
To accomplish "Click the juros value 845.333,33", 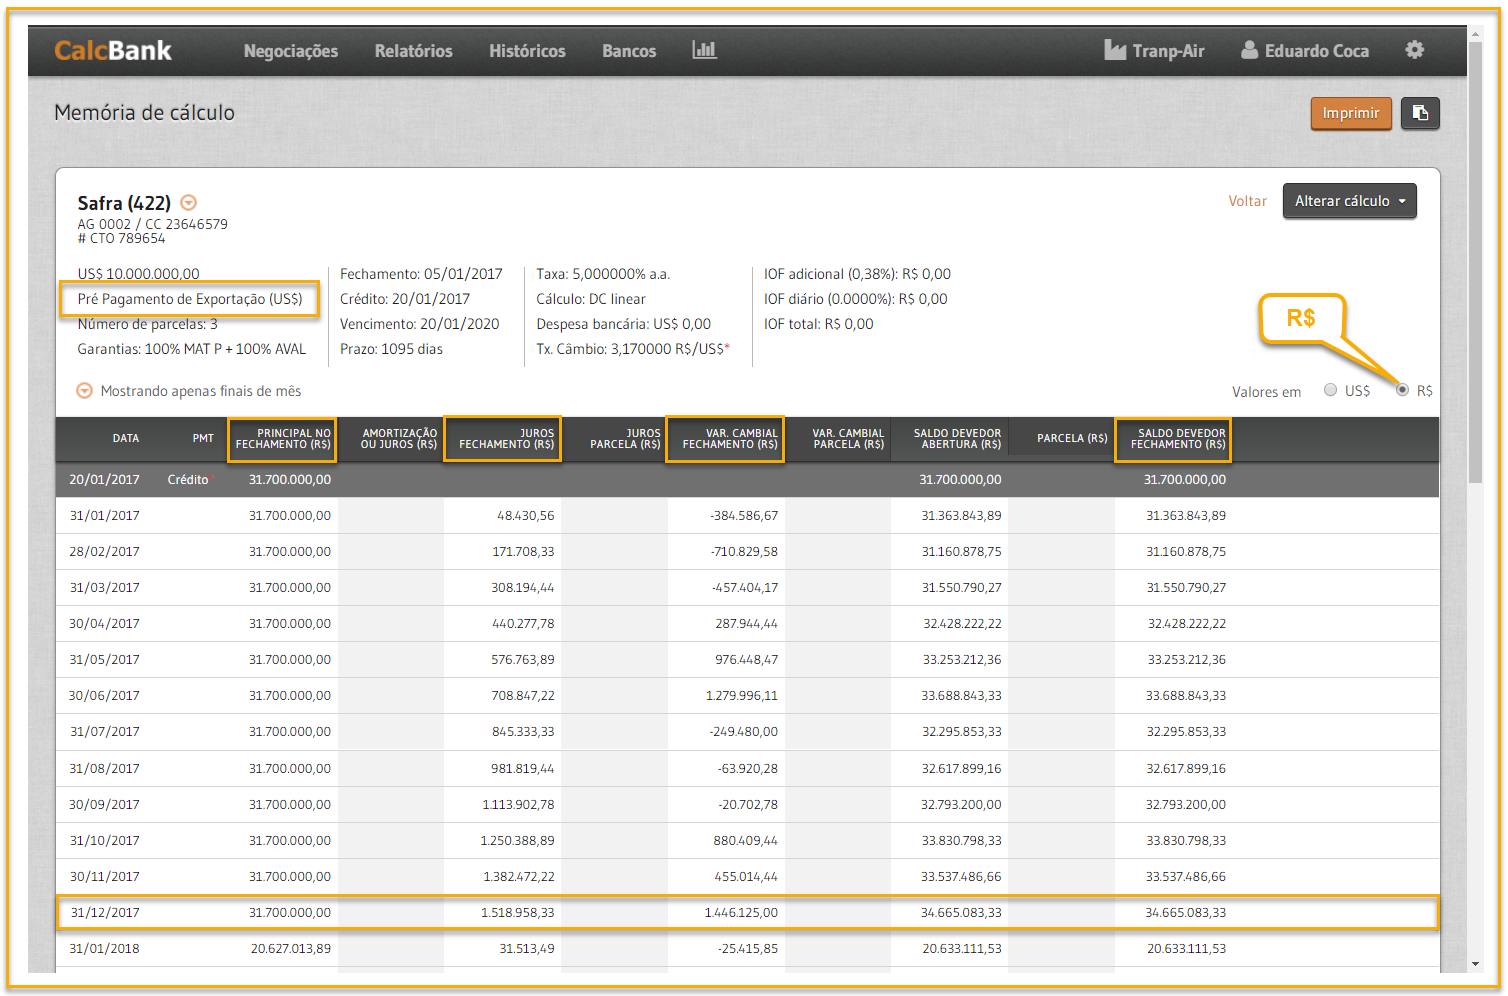I will 522,732.
